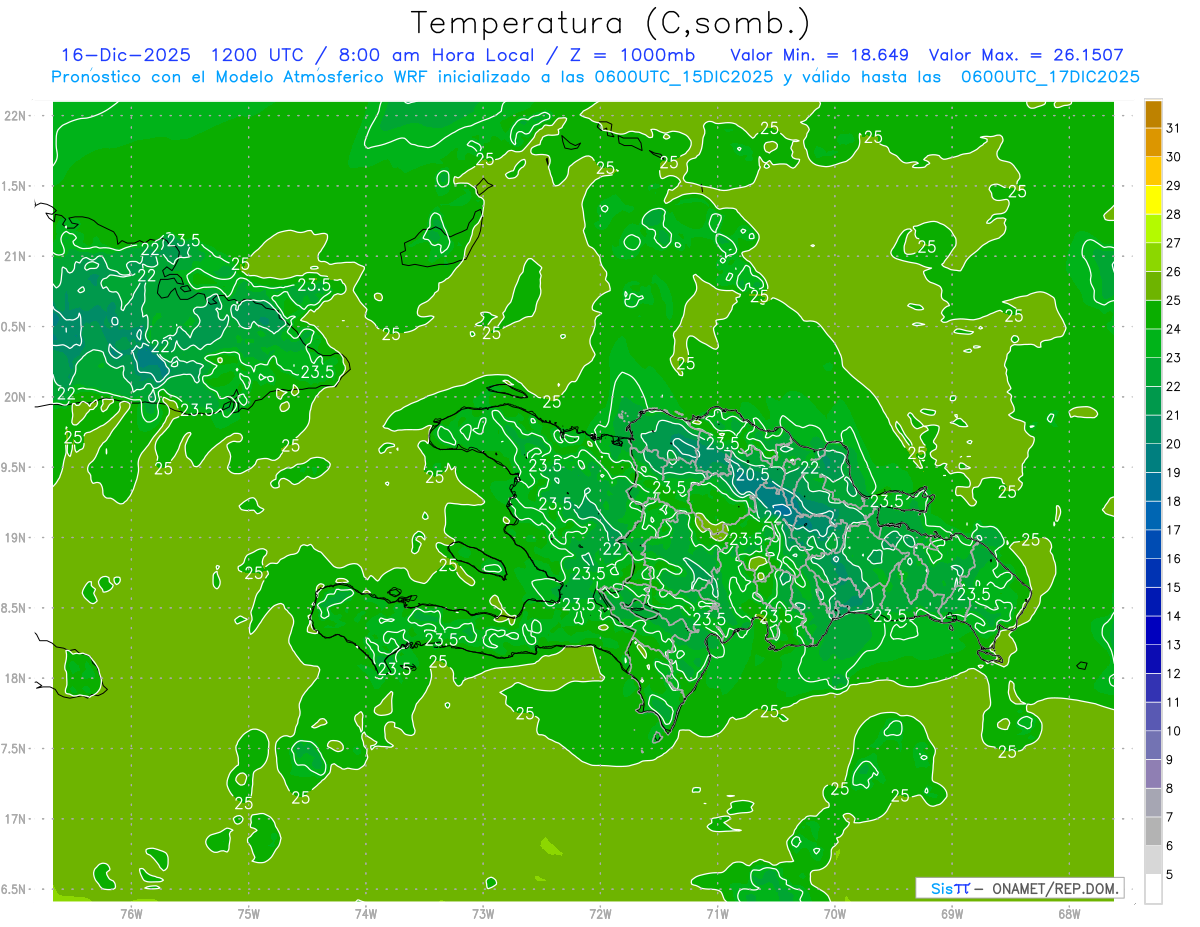Click the '68W' longitude axis label
Image resolution: width=1200 pixels, height=927 pixels.
click(1069, 913)
